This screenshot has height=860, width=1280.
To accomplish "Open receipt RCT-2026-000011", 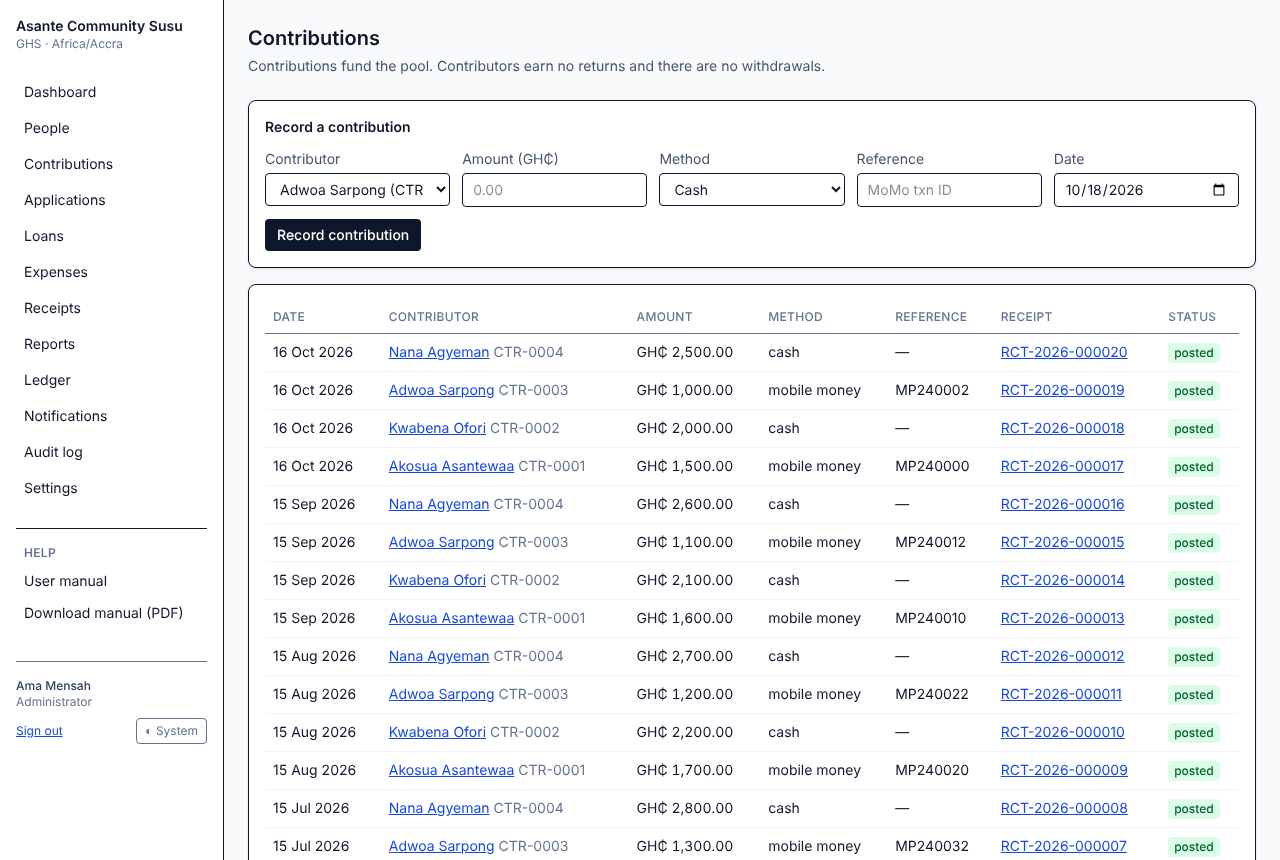I will coord(1061,694).
